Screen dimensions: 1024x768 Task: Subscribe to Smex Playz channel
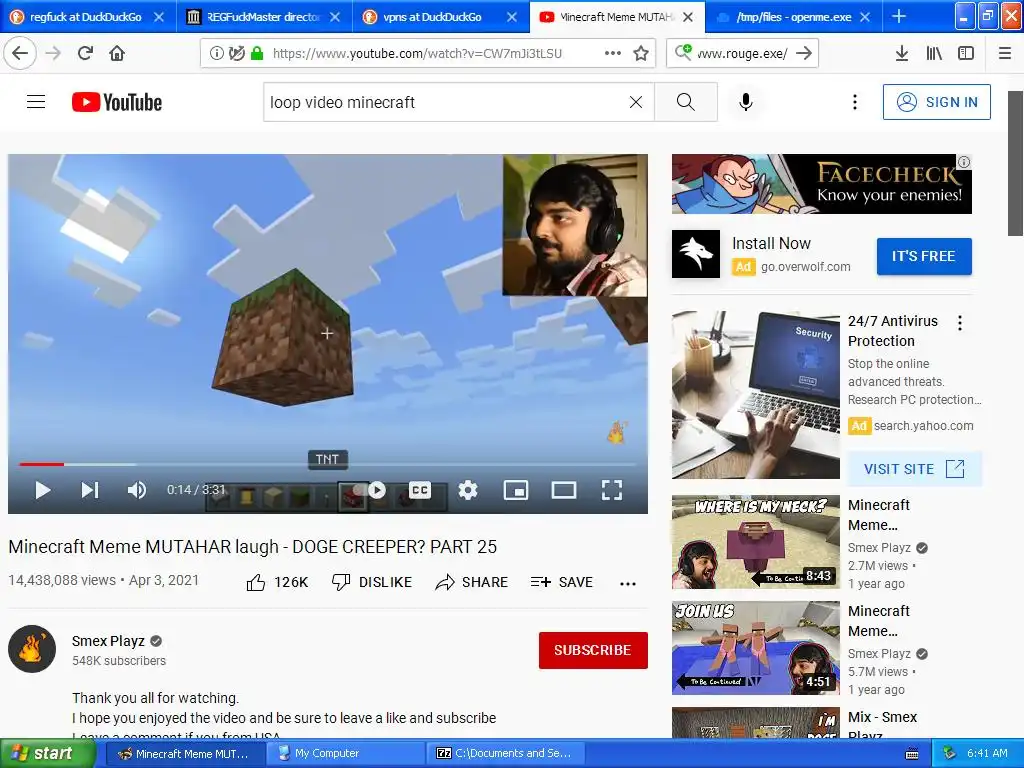pos(593,650)
